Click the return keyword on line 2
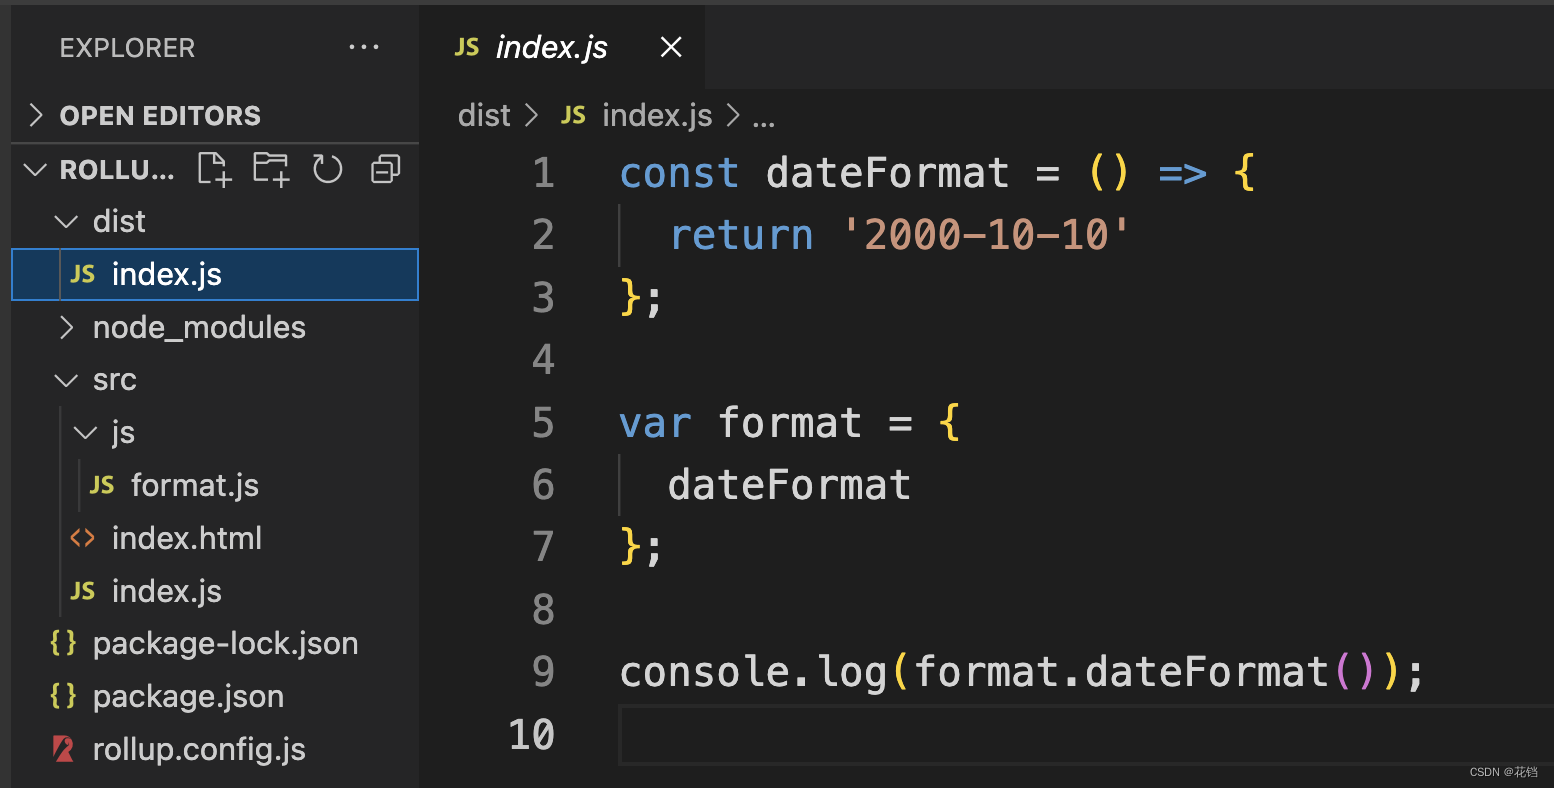This screenshot has height=788, width=1554. [x=742, y=235]
